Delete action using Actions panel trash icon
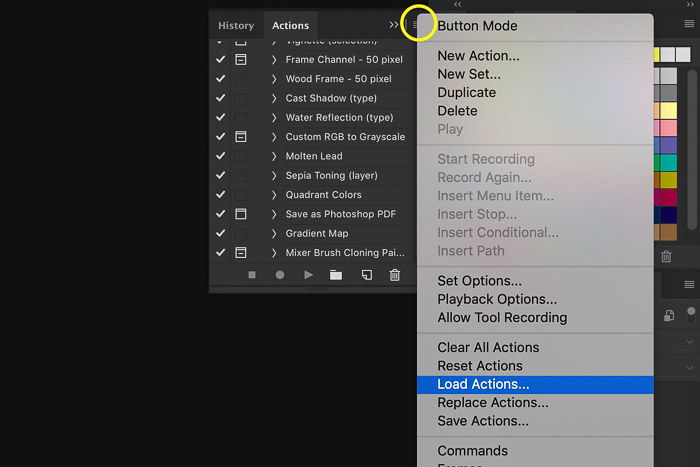Viewport: 700px width, 467px height. pyautogui.click(x=395, y=275)
